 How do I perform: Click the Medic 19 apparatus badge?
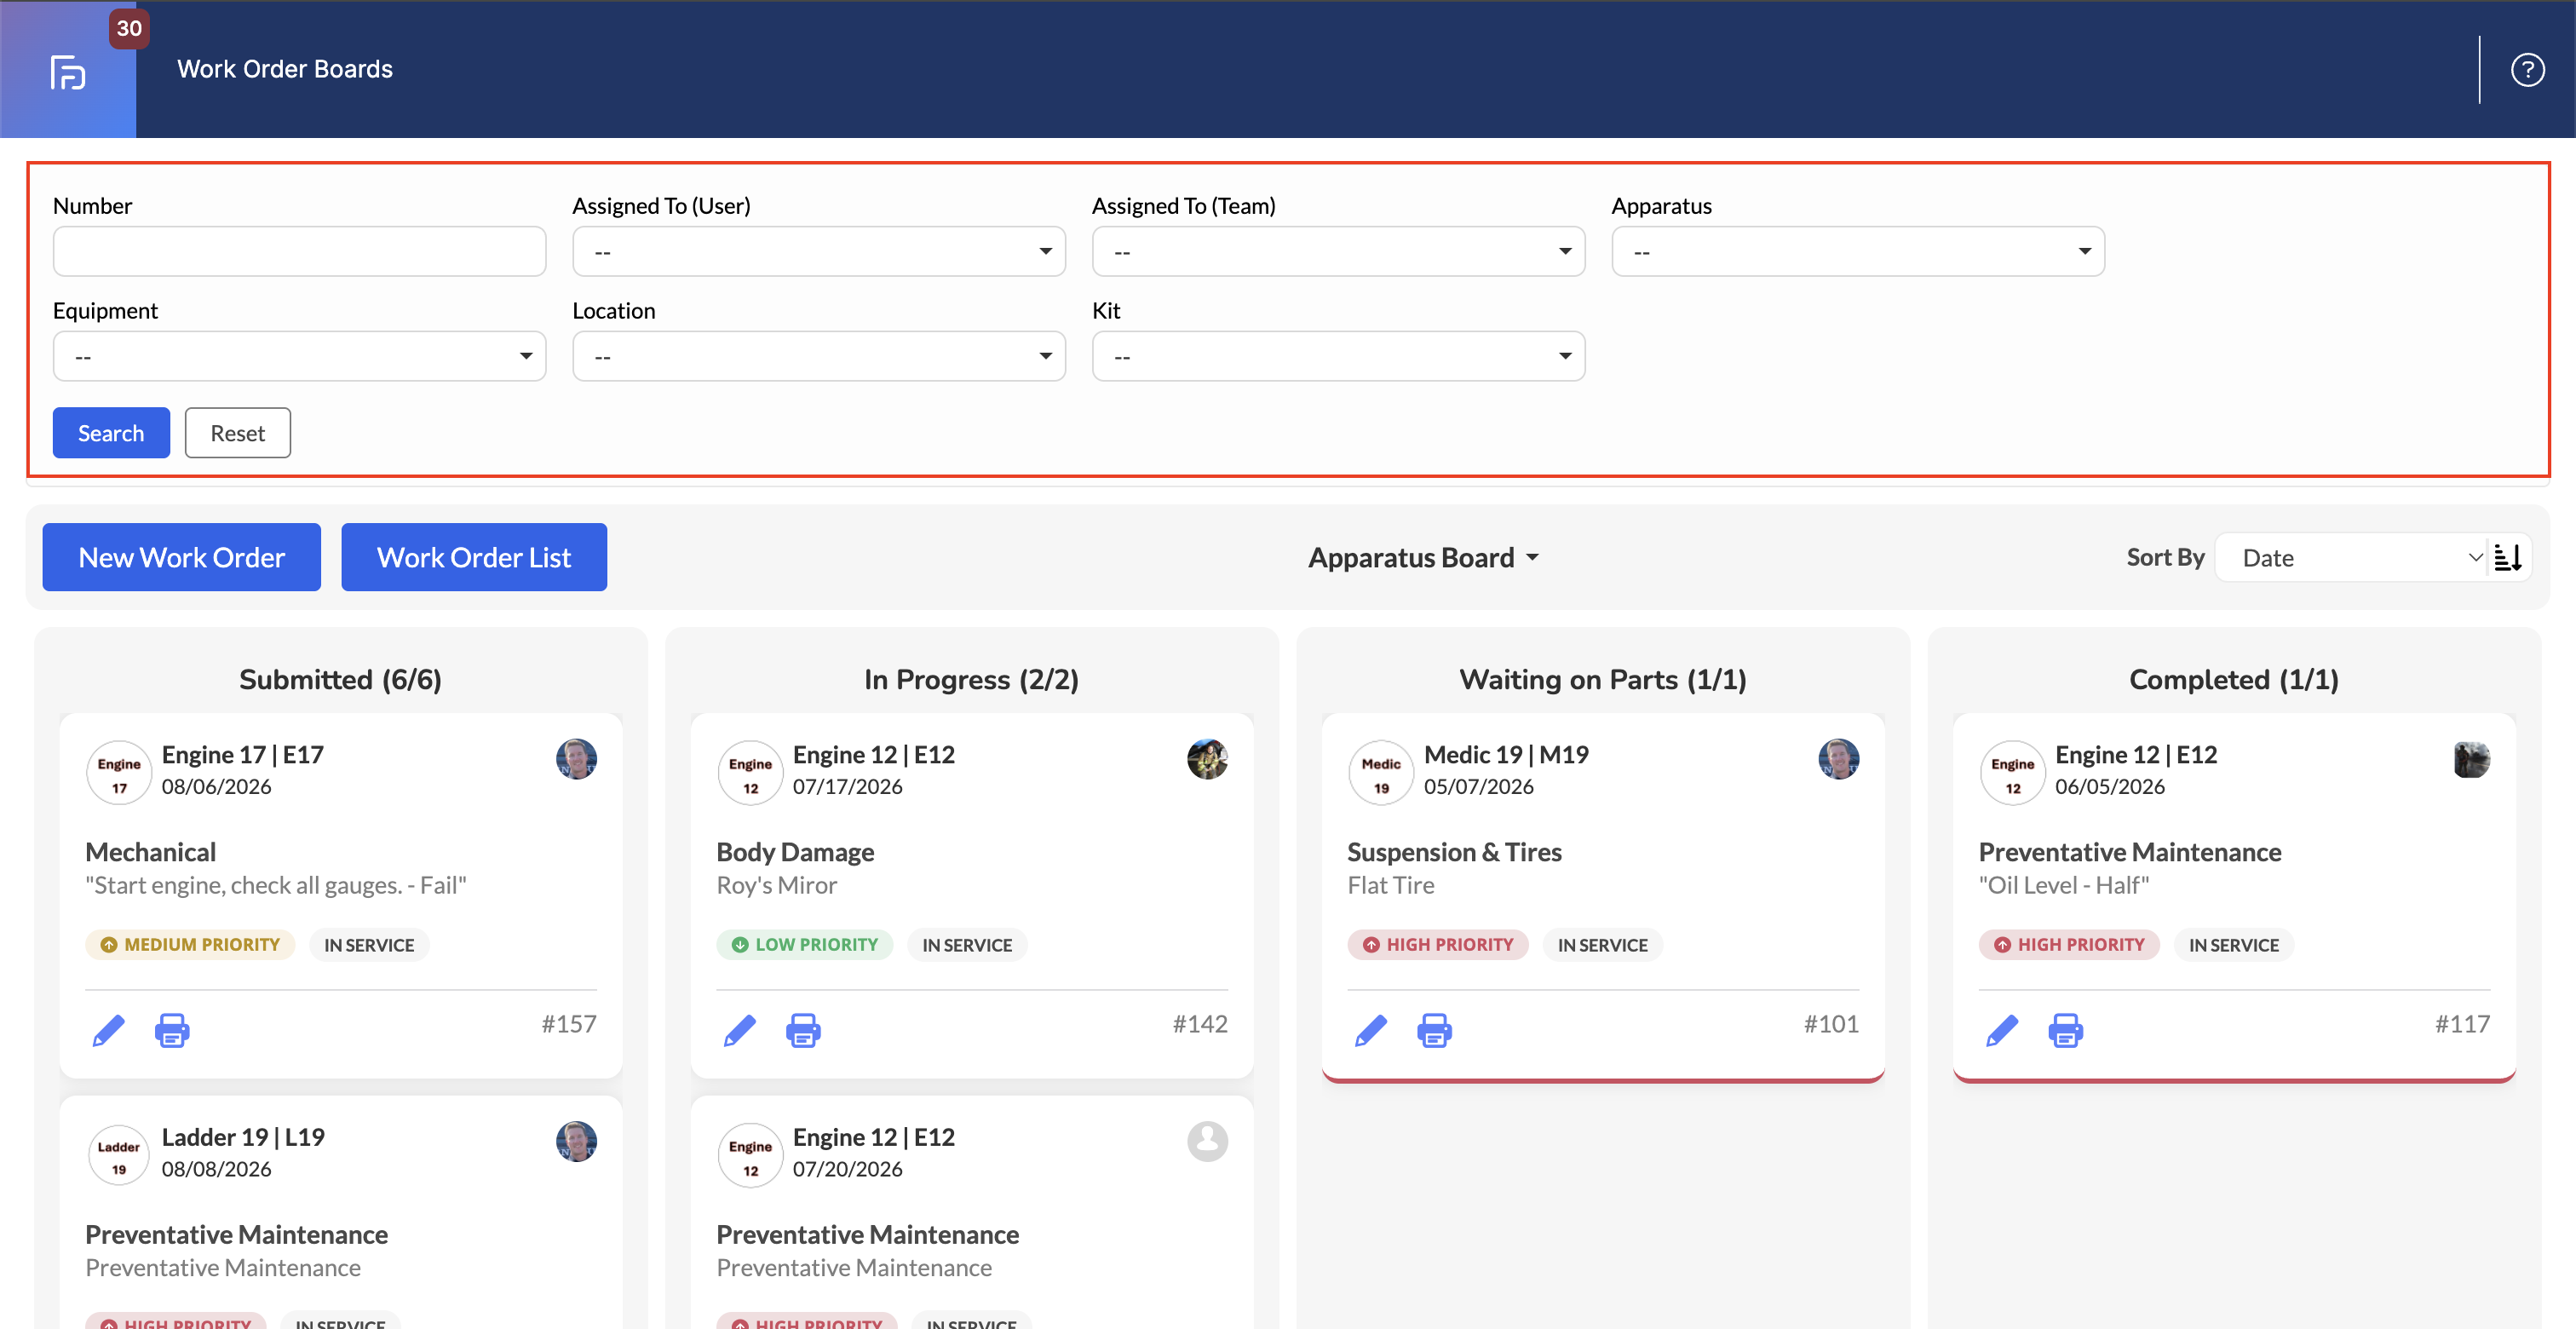(x=1381, y=773)
